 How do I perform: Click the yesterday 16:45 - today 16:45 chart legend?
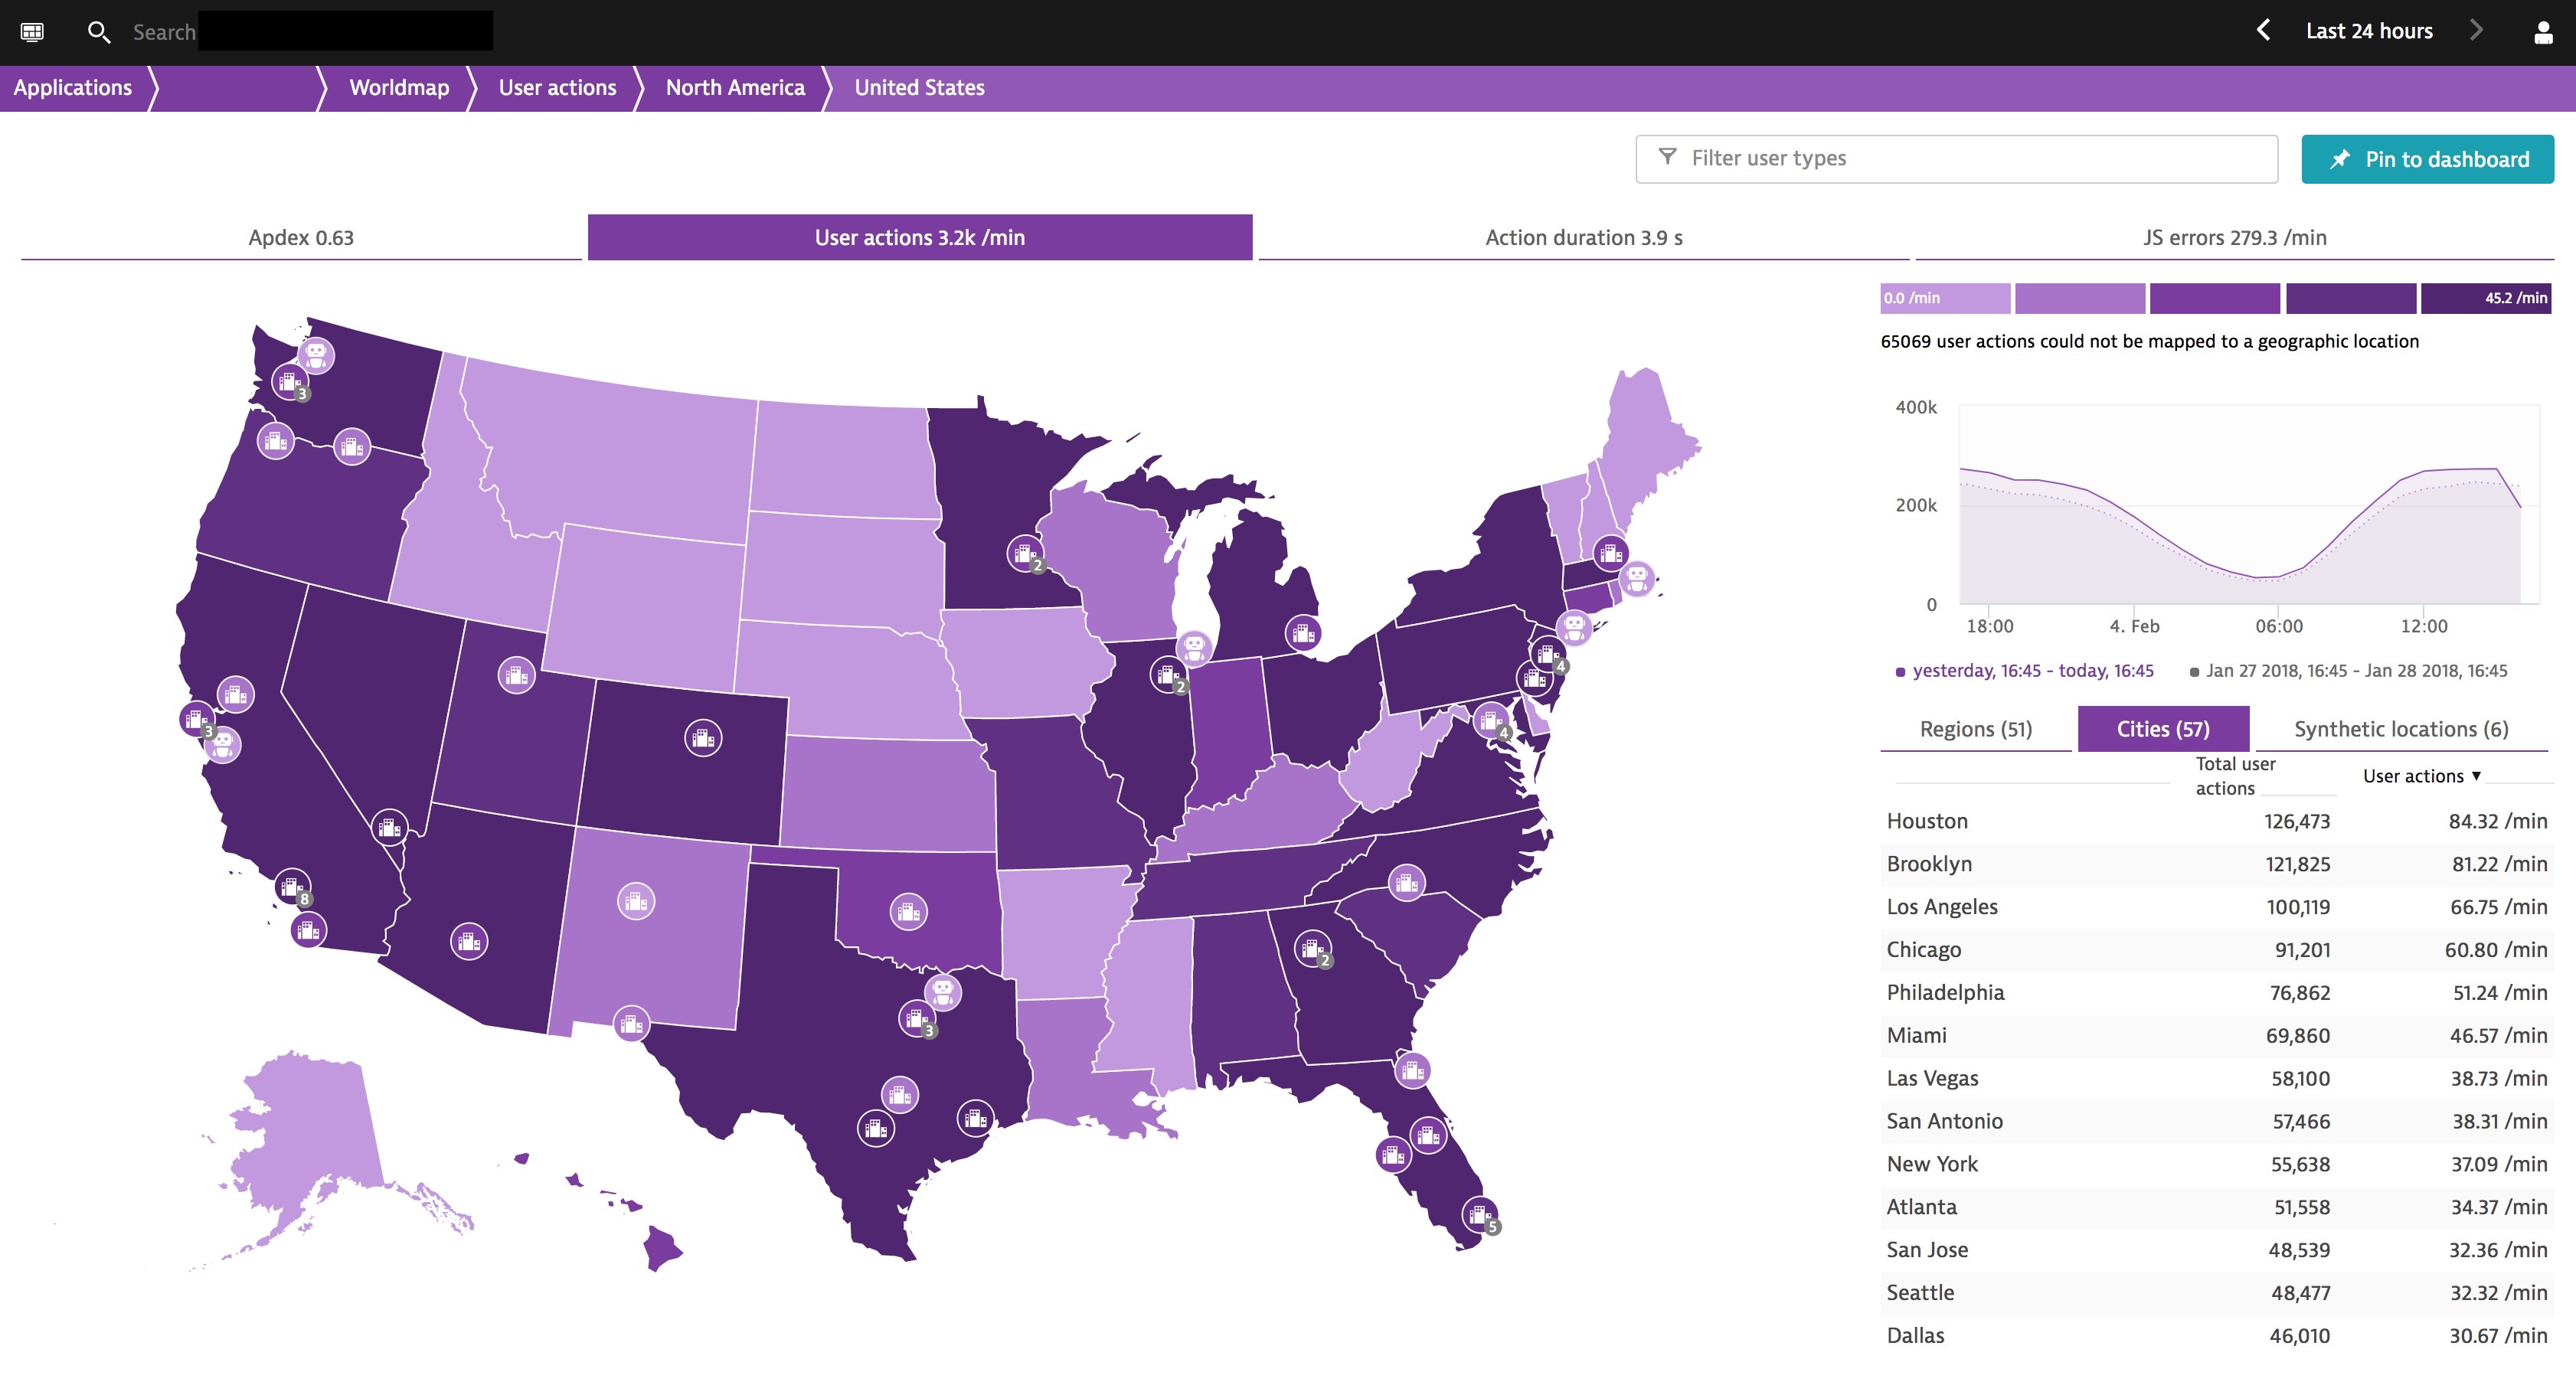click(2025, 671)
